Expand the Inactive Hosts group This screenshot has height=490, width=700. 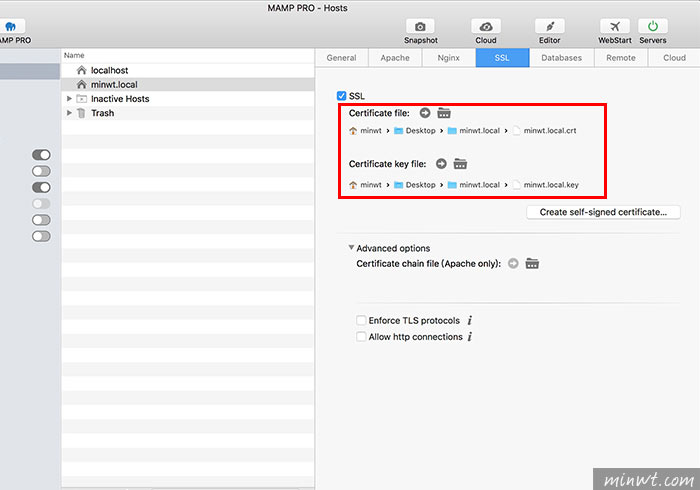(69, 99)
